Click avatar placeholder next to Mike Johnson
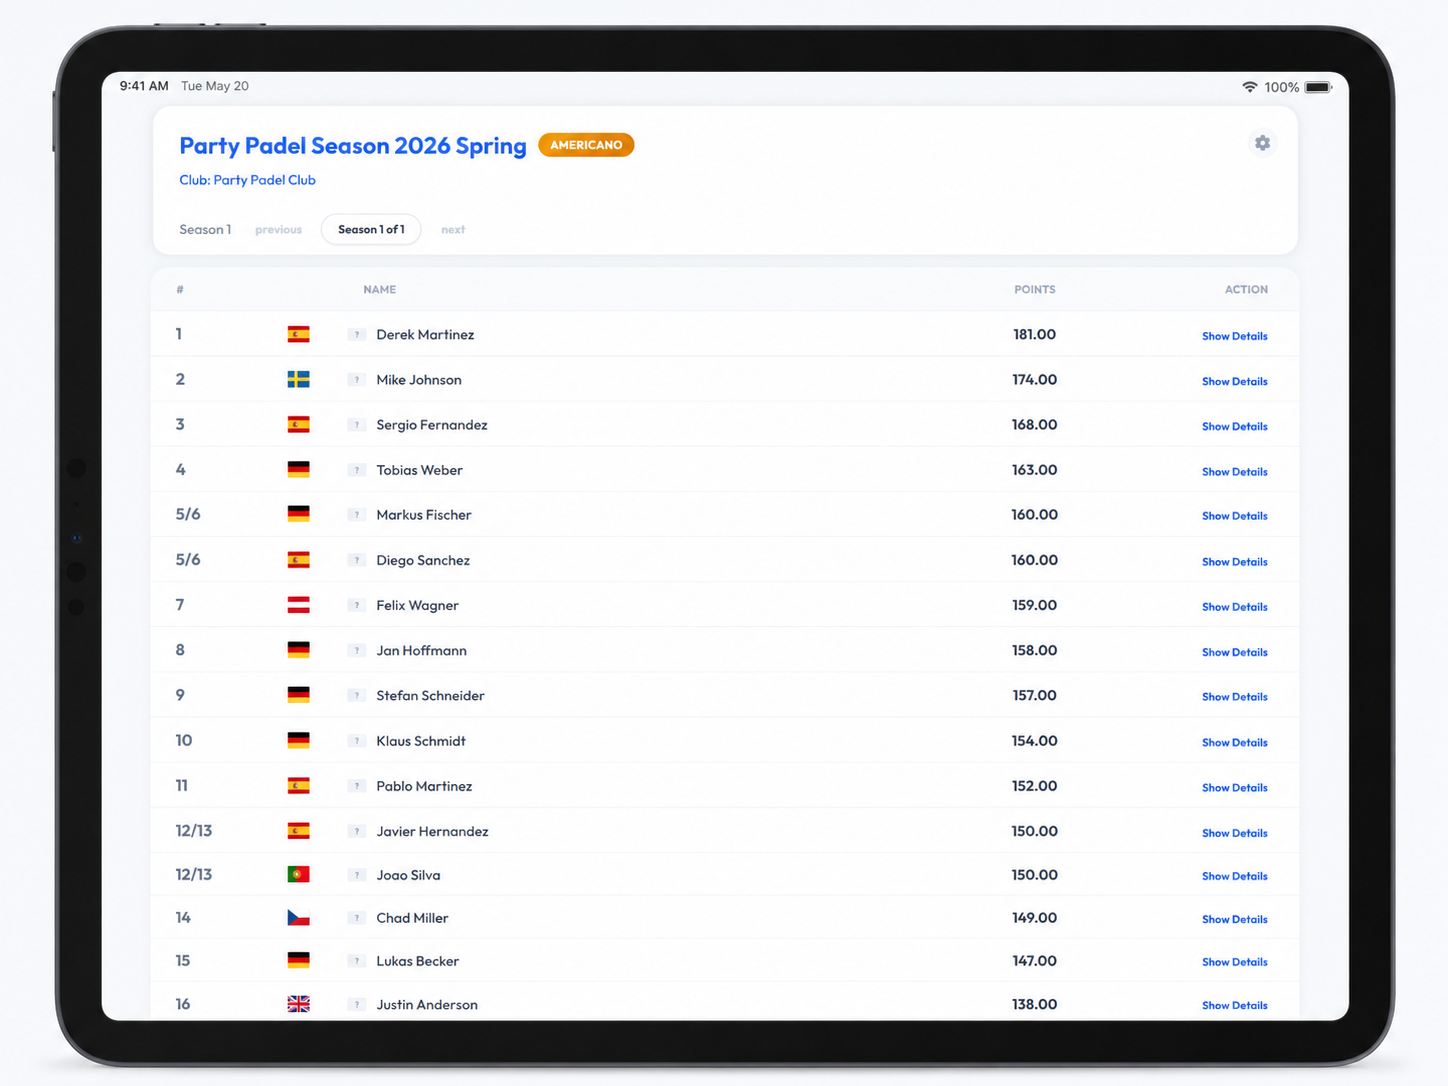This screenshot has width=1448, height=1086. 357,380
